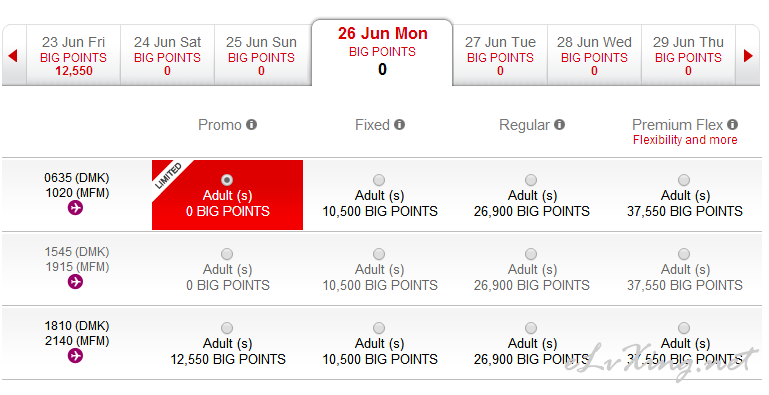Switch to the 24 Jun Sat tab
Viewport: 769px width, 395px height.
click(x=167, y=56)
